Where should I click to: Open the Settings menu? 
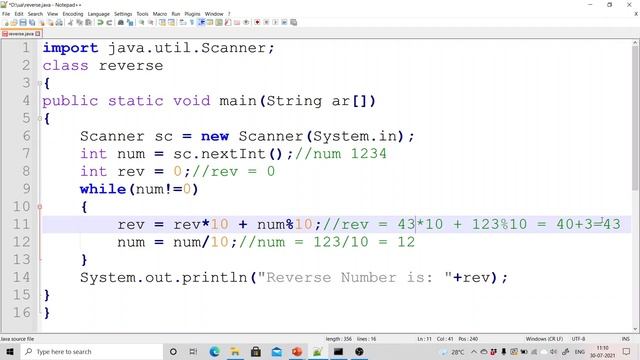click(123, 14)
